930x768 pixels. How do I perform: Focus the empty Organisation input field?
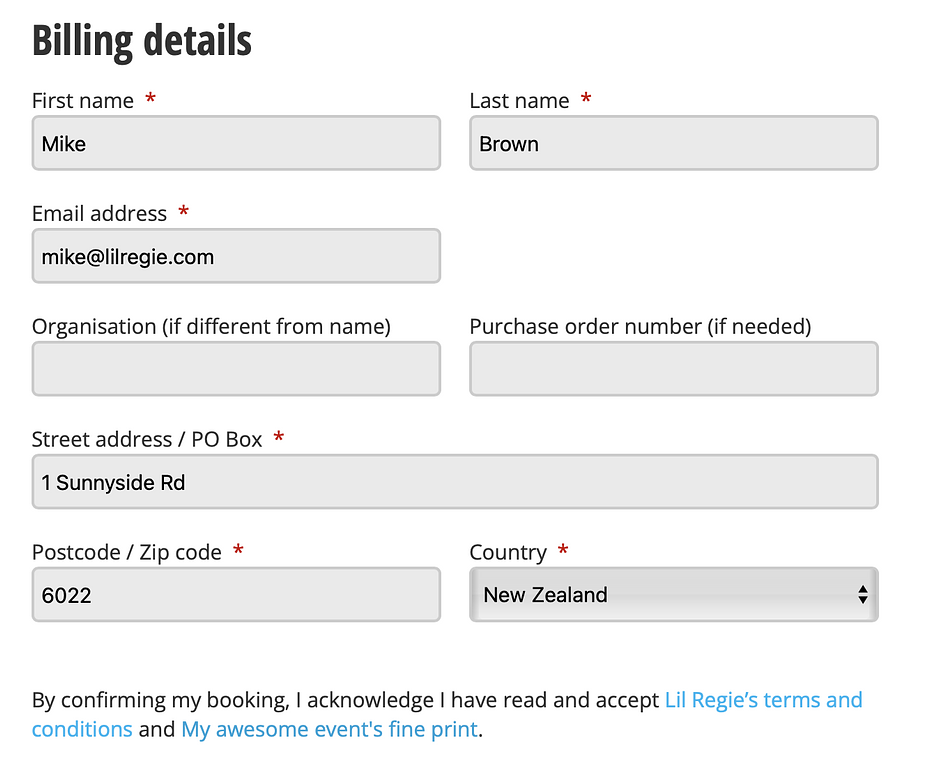click(236, 368)
